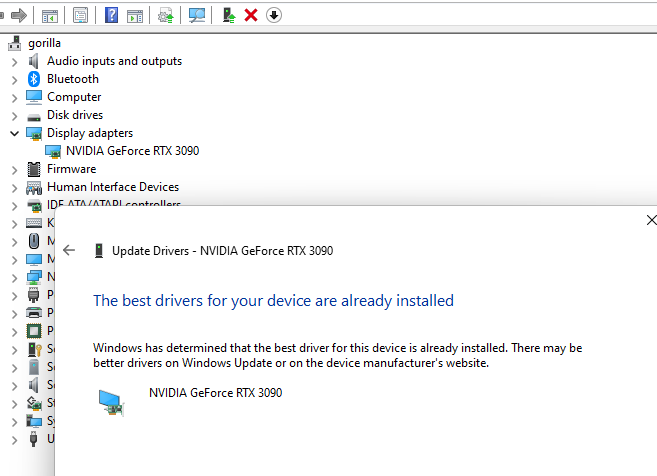The height and width of the screenshot is (476, 657).
Task: Click NVIDIA GeForce RTX 3090 label in dialog
Action: (215, 393)
